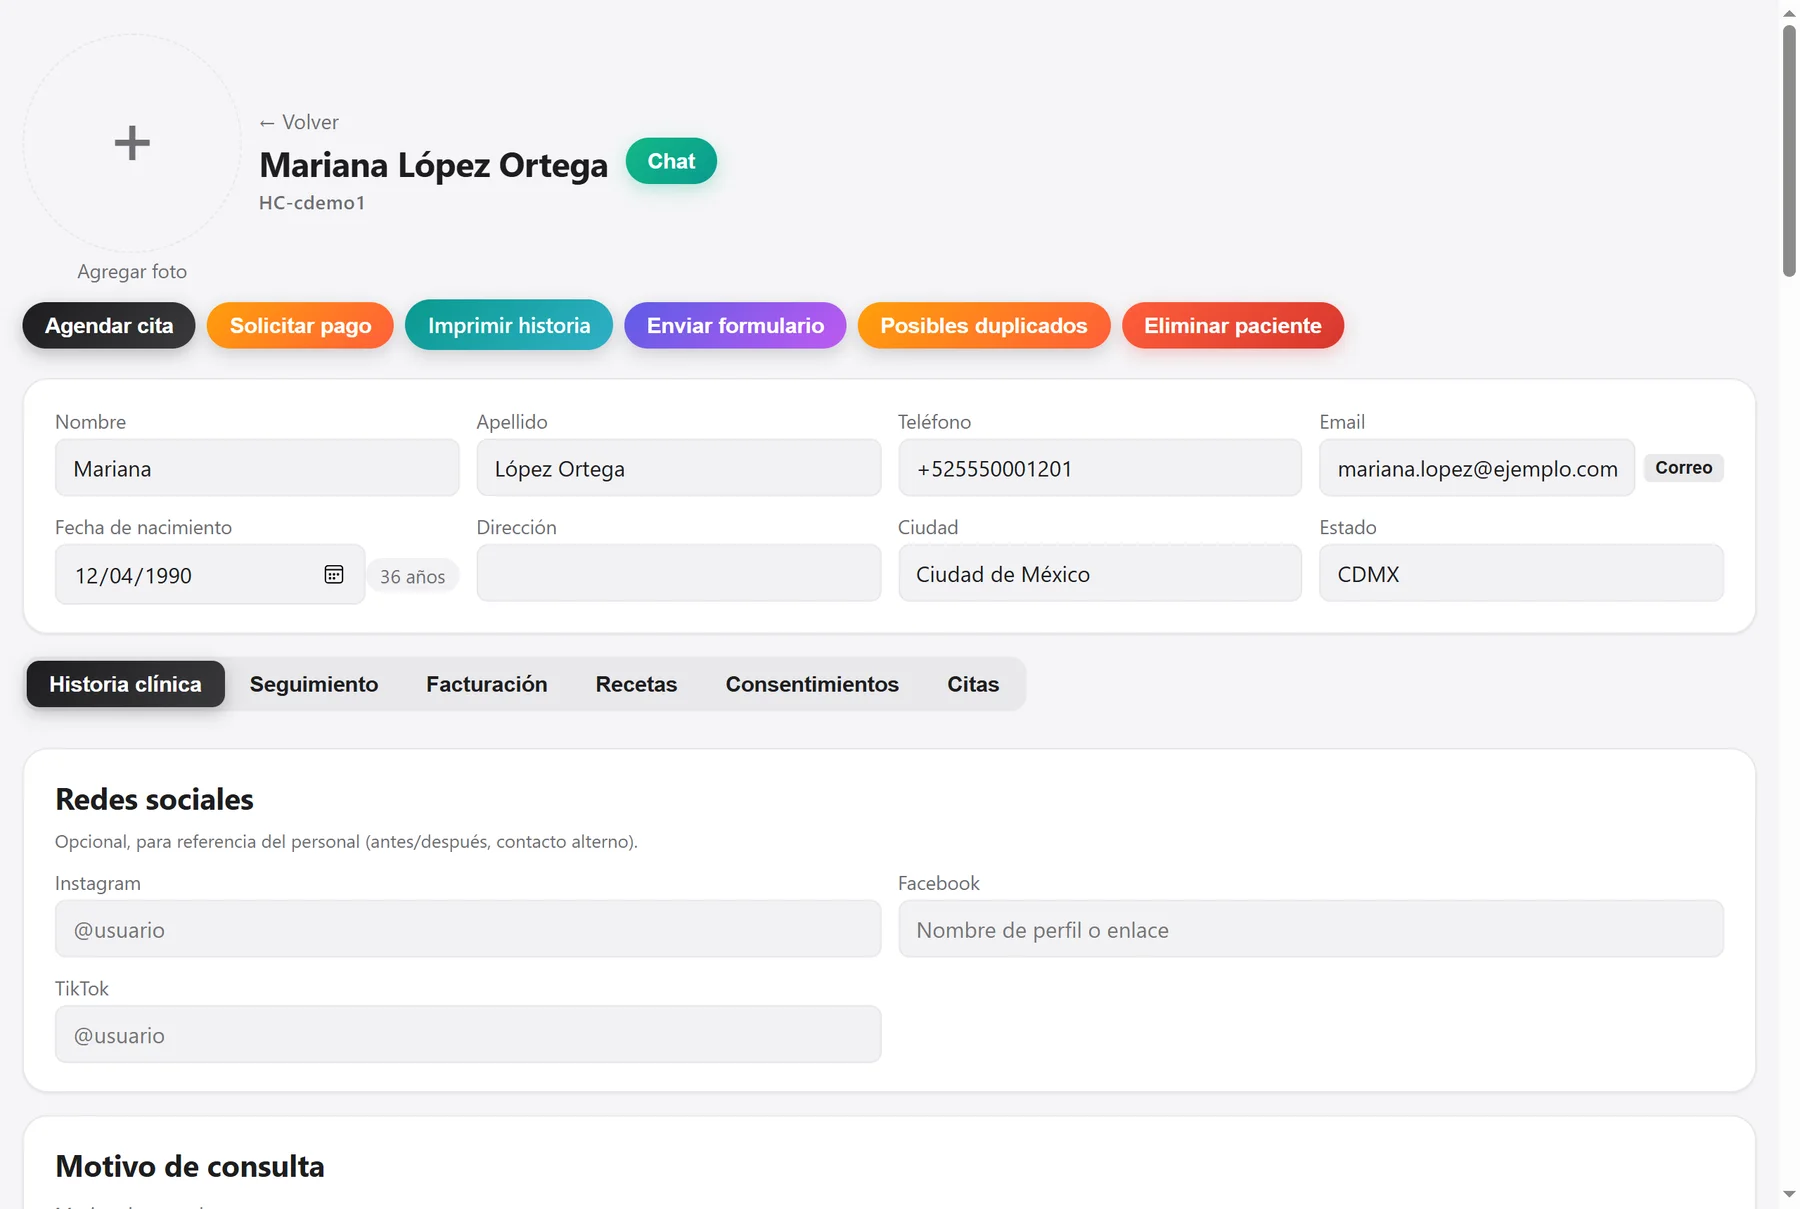Open the Recetas tab

[636, 684]
